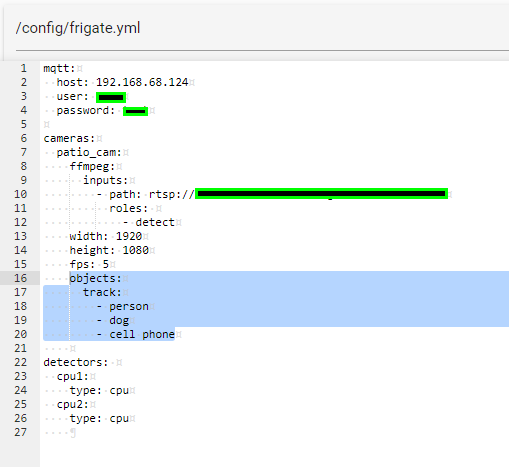509x467 pixels.
Task: Click the 'user:' key text
Action: tap(72, 96)
